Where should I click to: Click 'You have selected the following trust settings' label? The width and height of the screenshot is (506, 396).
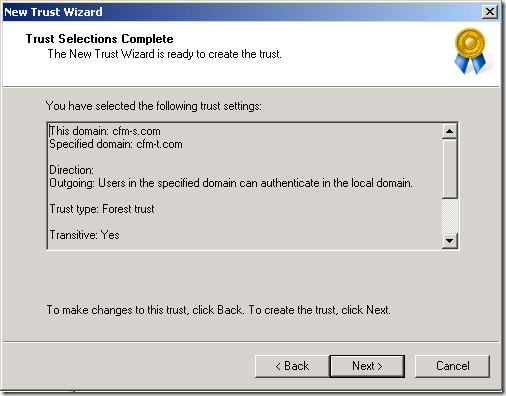[x=154, y=106]
